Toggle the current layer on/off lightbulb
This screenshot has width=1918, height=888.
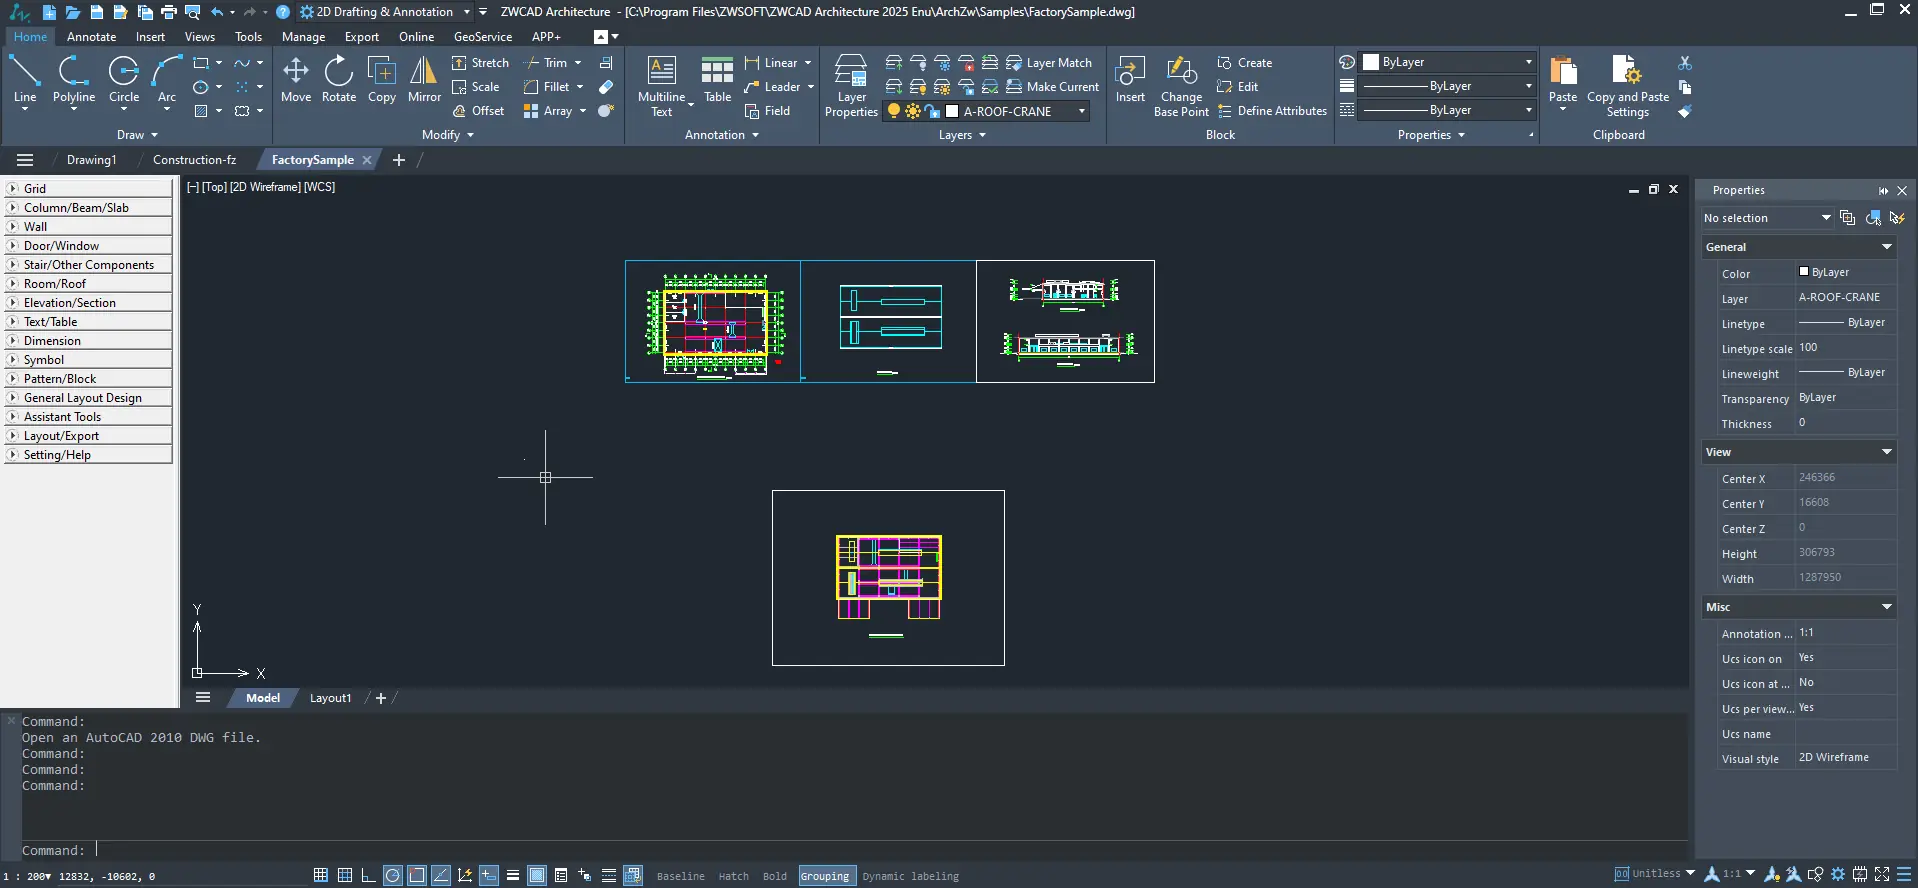[x=894, y=111]
